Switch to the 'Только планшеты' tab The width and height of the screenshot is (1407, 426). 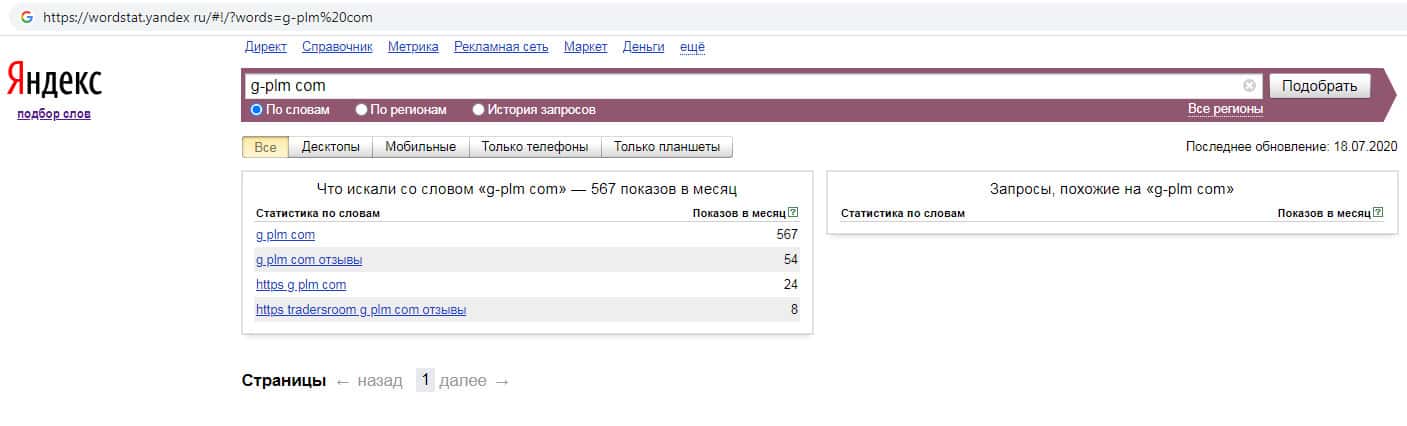[666, 147]
